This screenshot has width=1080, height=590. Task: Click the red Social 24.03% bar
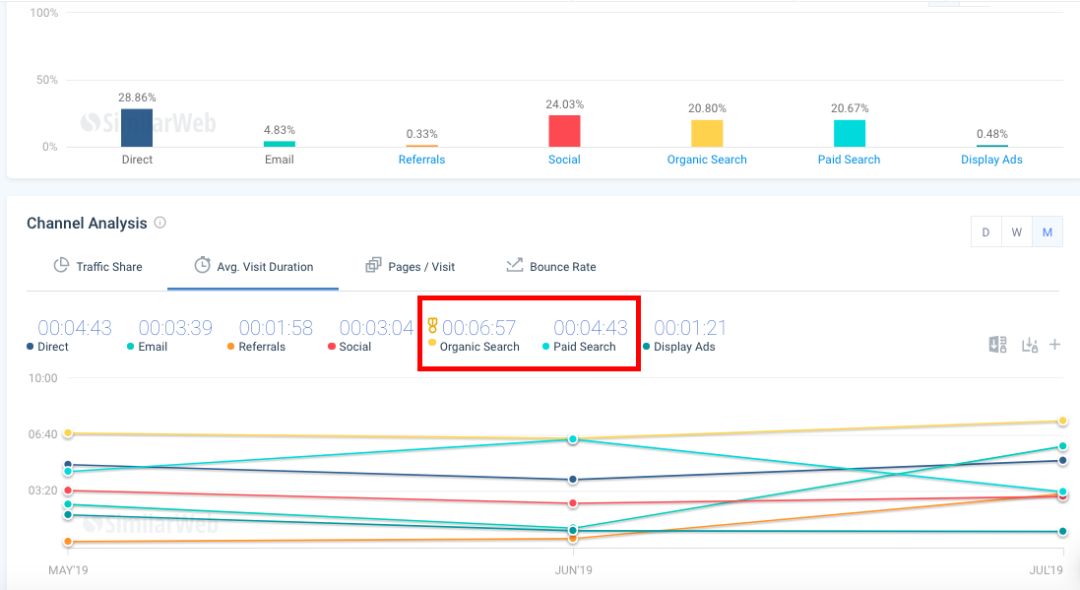pos(564,131)
